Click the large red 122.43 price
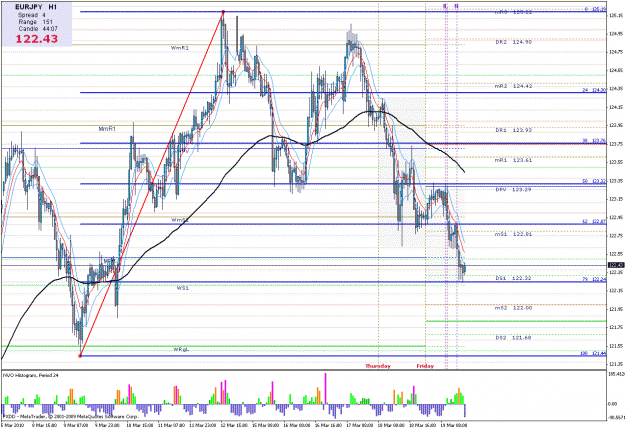The width and height of the screenshot is (625, 429). pyautogui.click(x=37, y=39)
